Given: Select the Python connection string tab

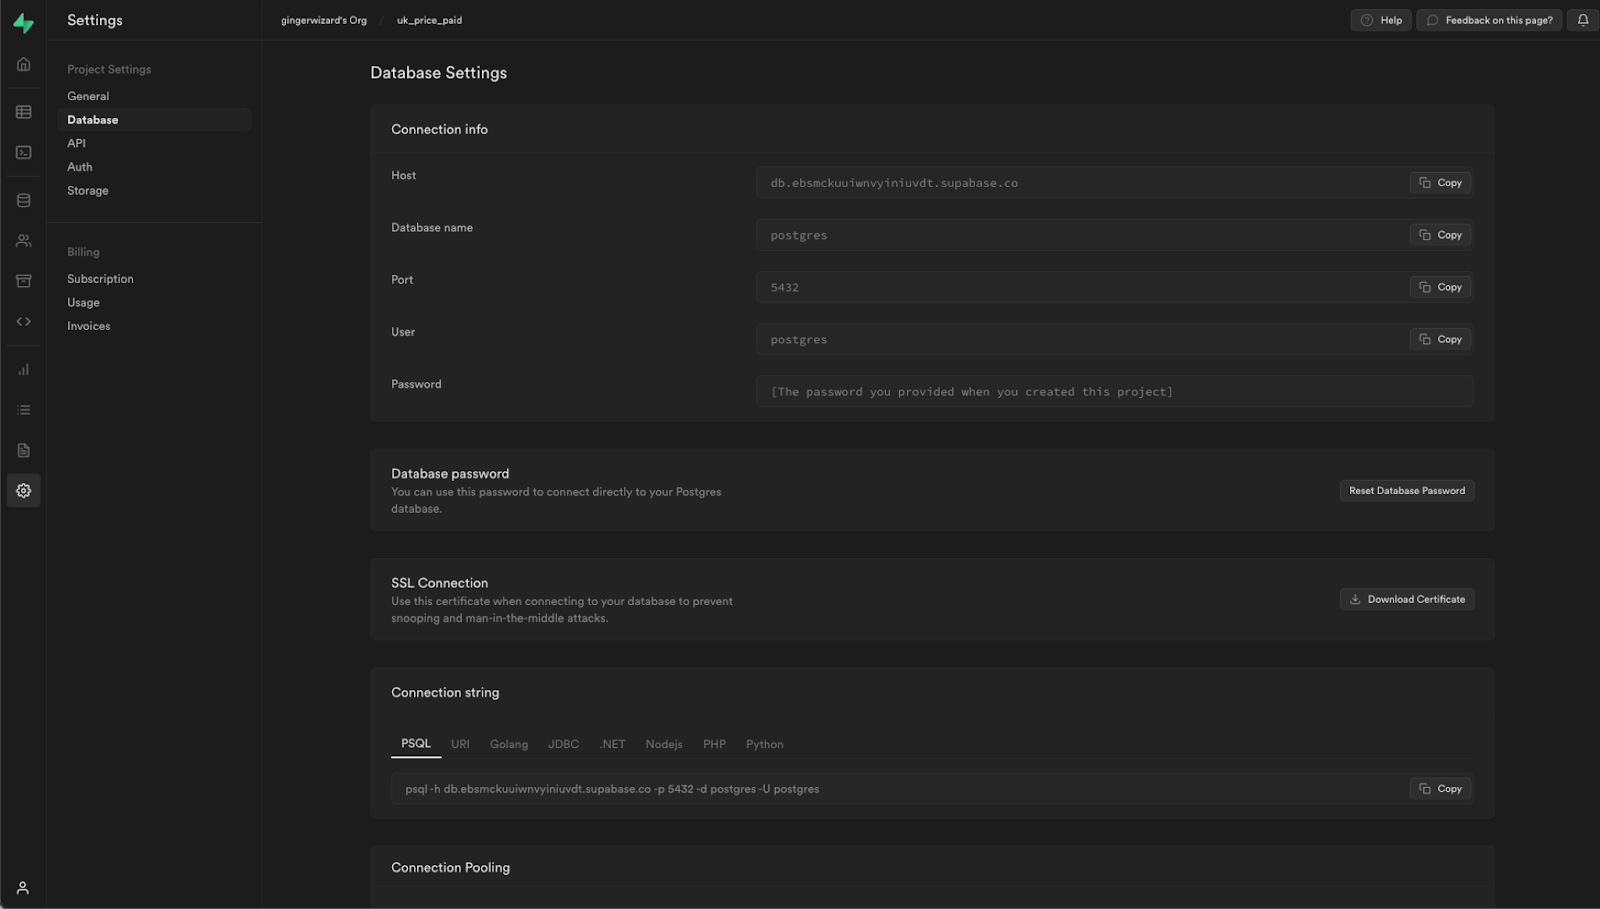Looking at the screenshot, I should pos(764,744).
